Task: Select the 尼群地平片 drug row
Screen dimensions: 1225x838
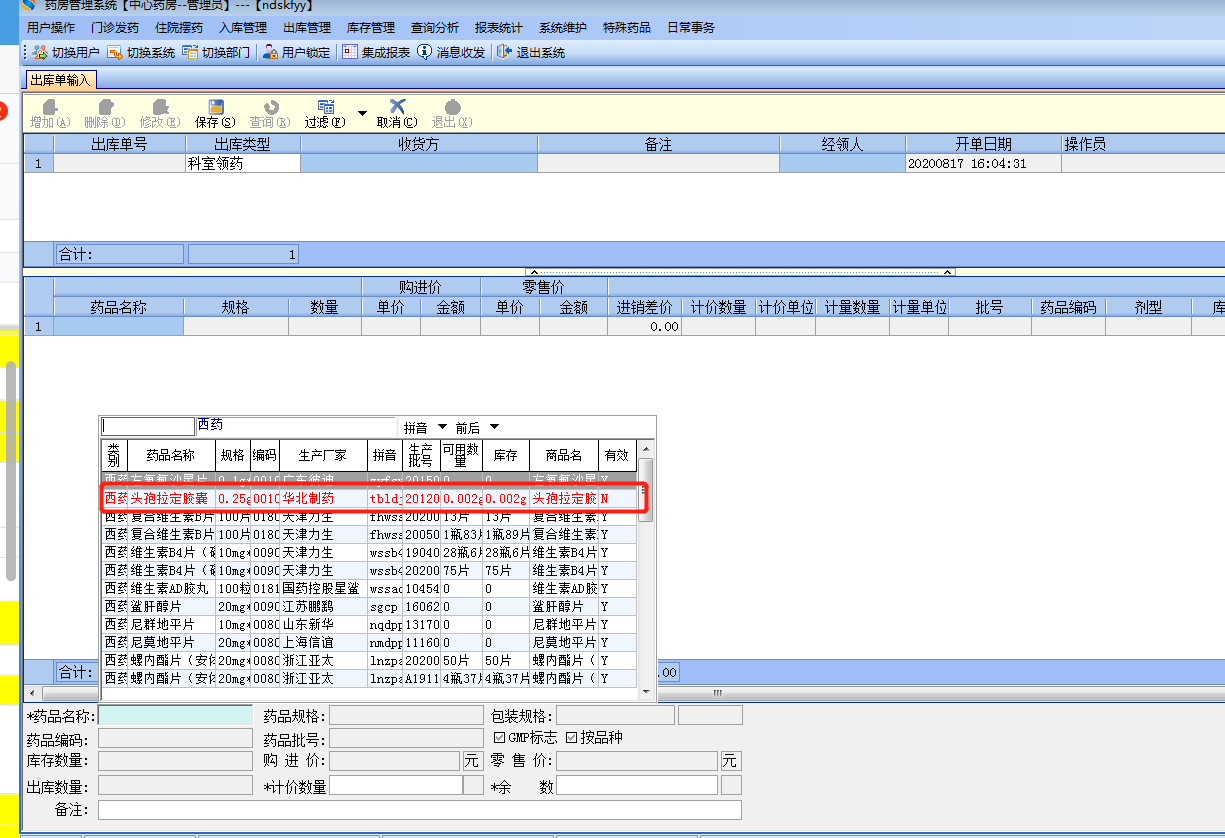Action: coord(370,624)
